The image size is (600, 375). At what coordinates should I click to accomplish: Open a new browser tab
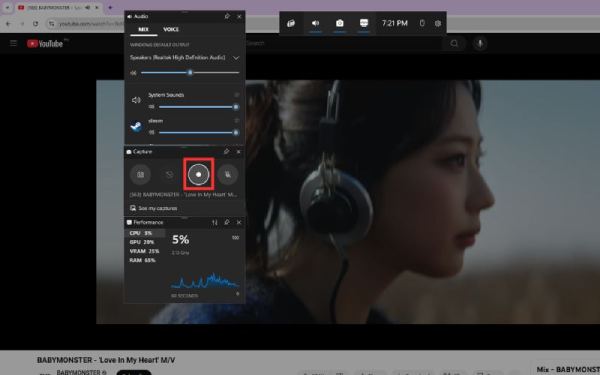click(110, 7)
